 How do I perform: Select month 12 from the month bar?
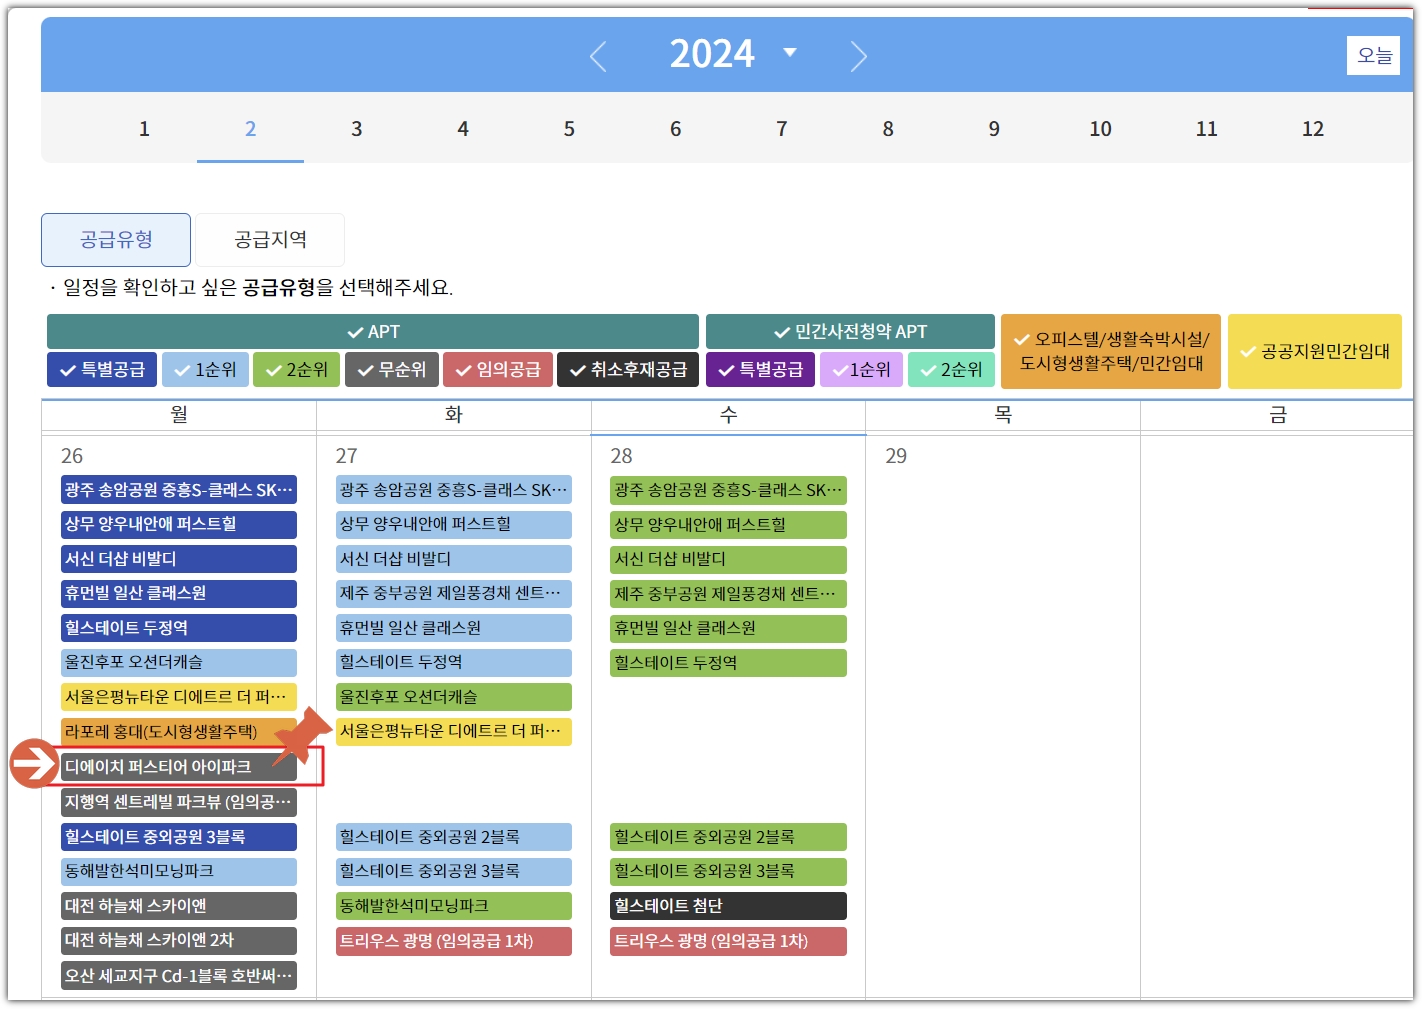pyautogui.click(x=1313, y=128)
